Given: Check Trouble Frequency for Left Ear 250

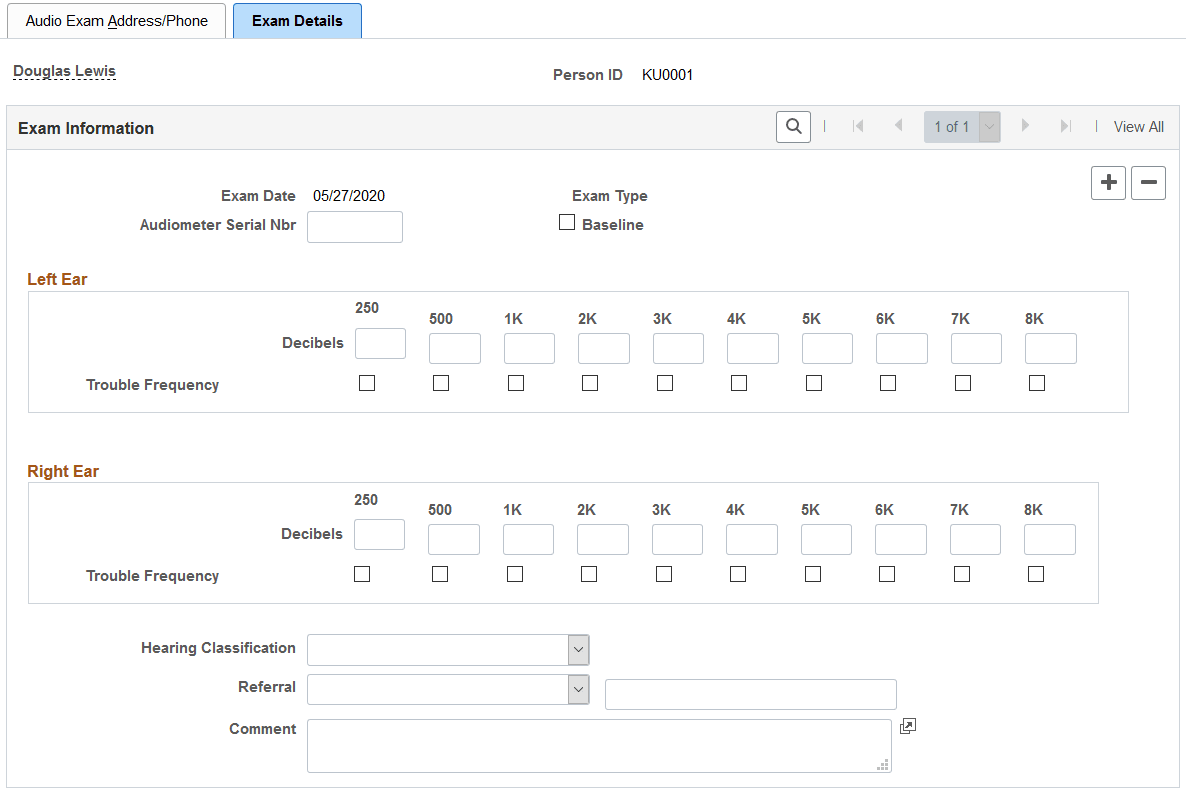Looking at the screenshot, I should click(x=366, y=382).
